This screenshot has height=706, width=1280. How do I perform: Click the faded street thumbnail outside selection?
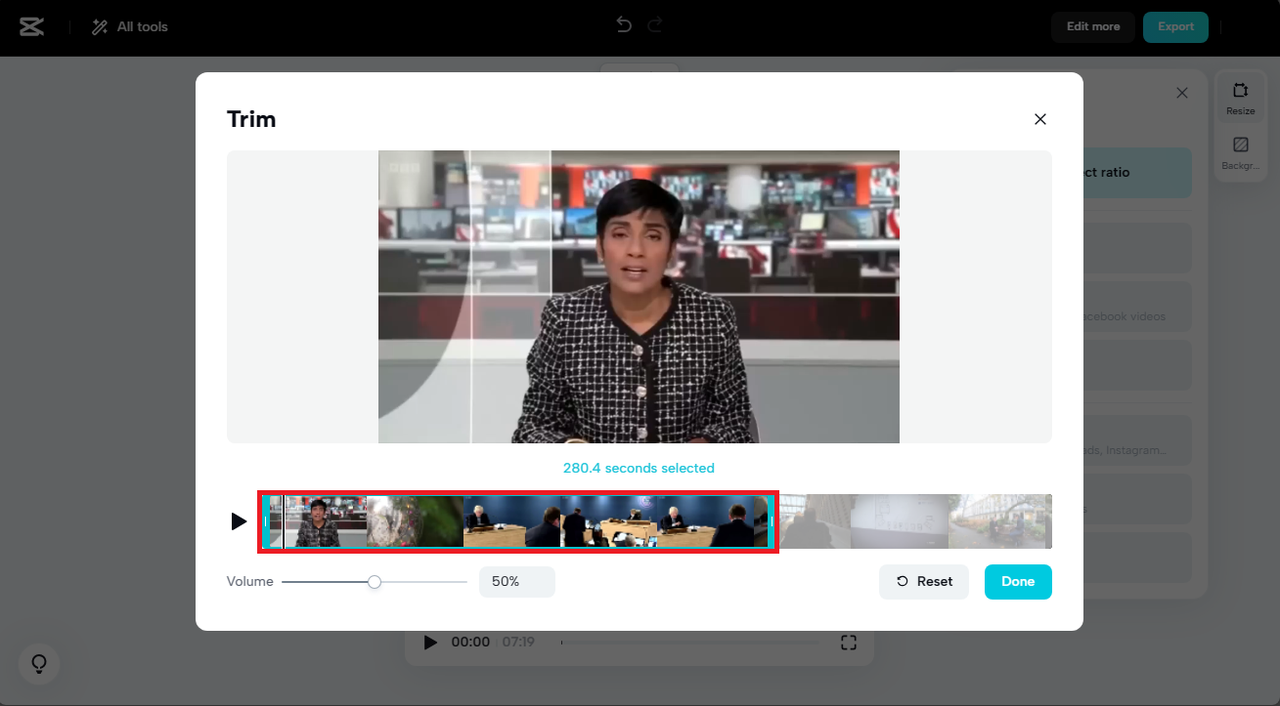1000,521
